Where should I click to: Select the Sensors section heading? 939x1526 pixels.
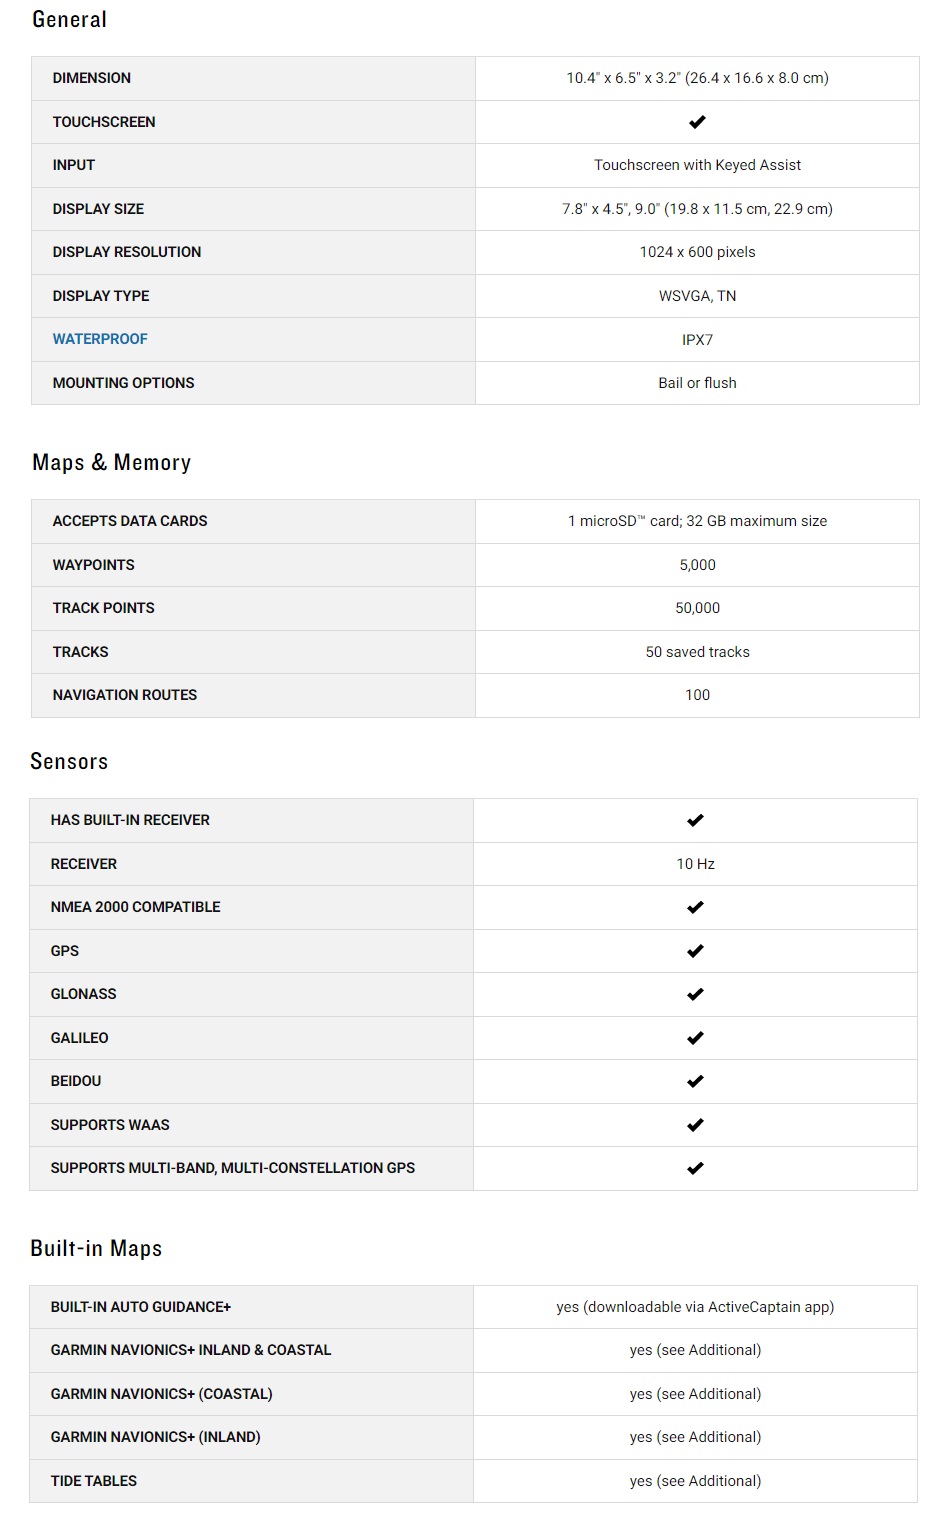pyautogui.click(x=69, y=761)
